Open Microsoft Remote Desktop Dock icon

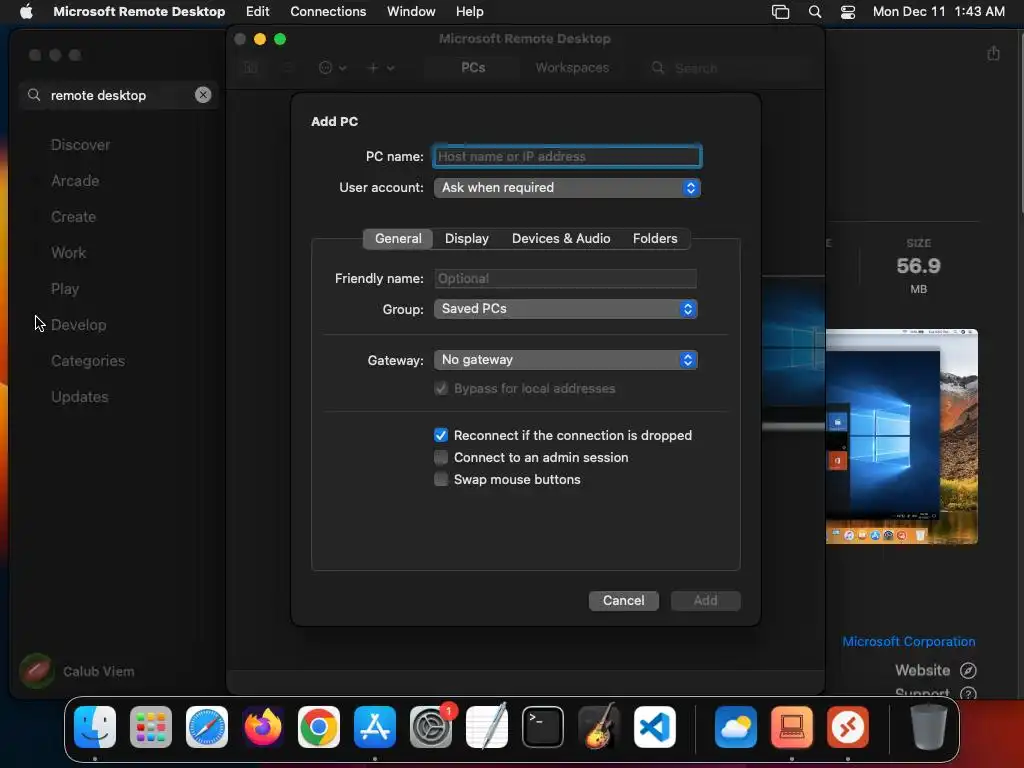coord(848,727)
